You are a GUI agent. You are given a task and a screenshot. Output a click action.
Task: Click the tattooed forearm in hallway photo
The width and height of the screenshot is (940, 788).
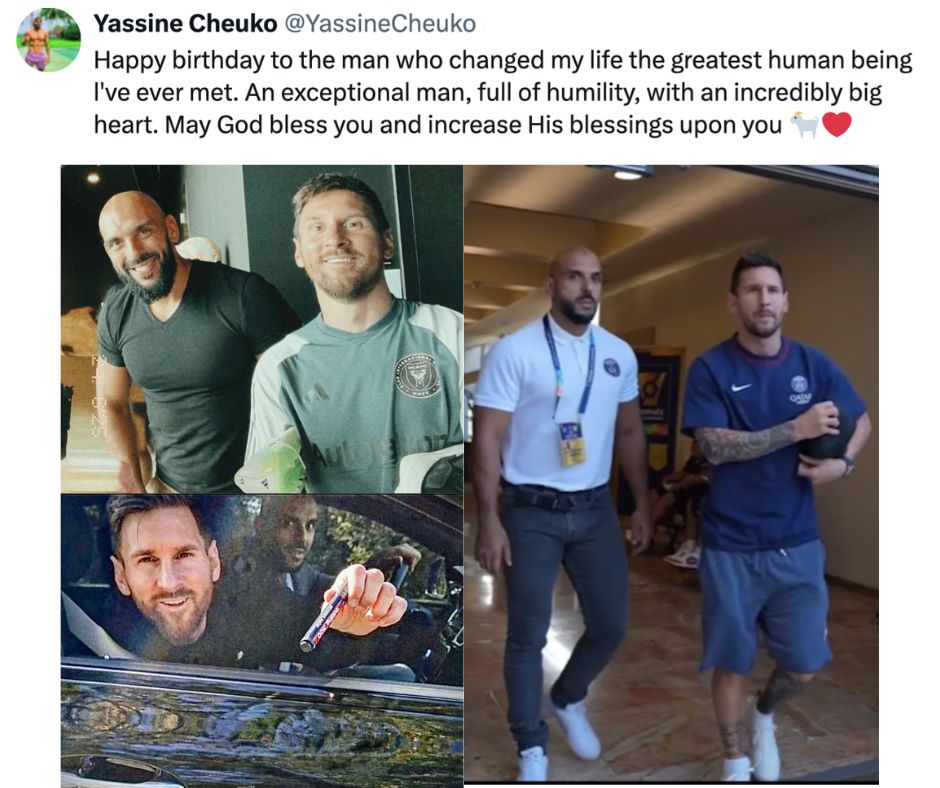click(746, 442)
